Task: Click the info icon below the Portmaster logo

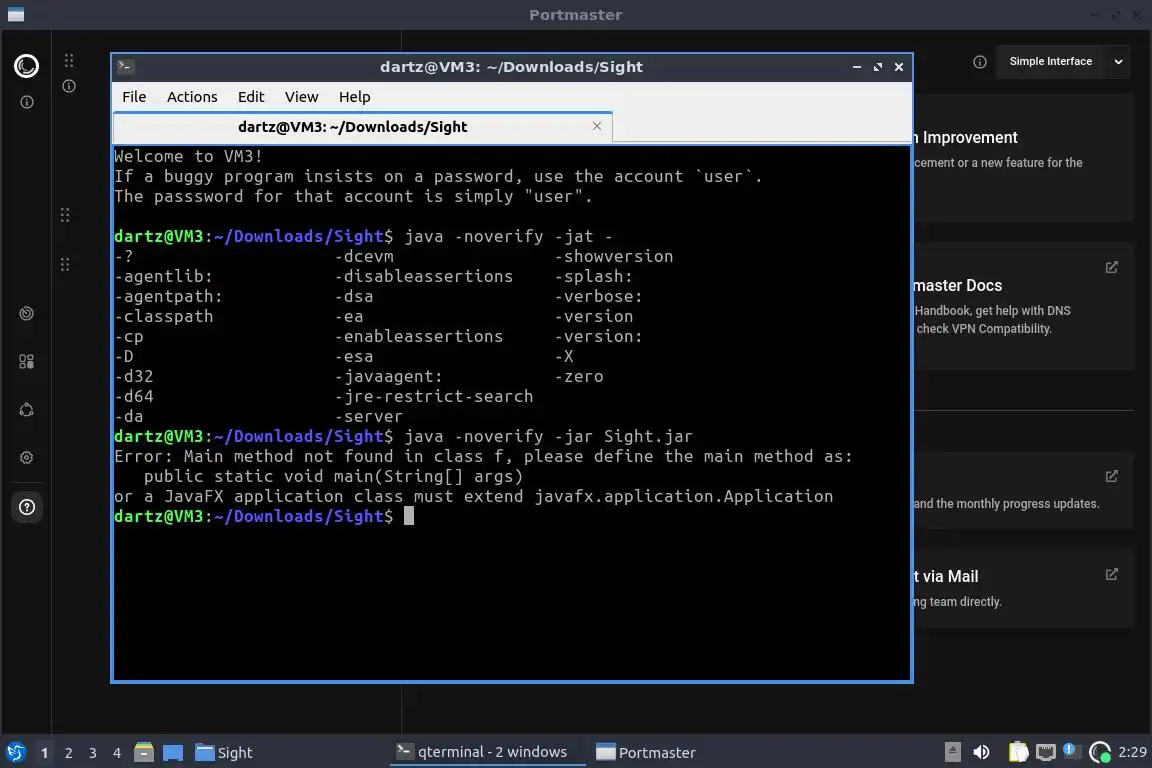Action: (x=26, y=102)
